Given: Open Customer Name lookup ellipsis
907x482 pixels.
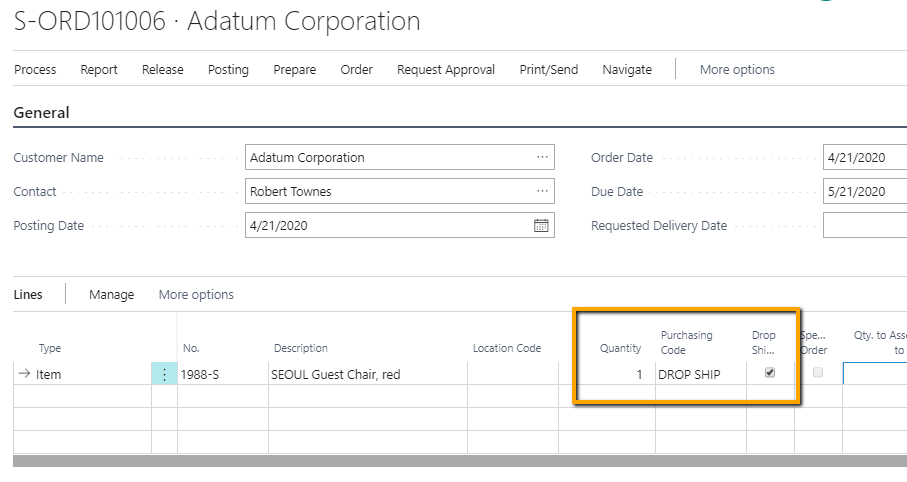Looking at the screenshot, I should [x=542, y=157].
